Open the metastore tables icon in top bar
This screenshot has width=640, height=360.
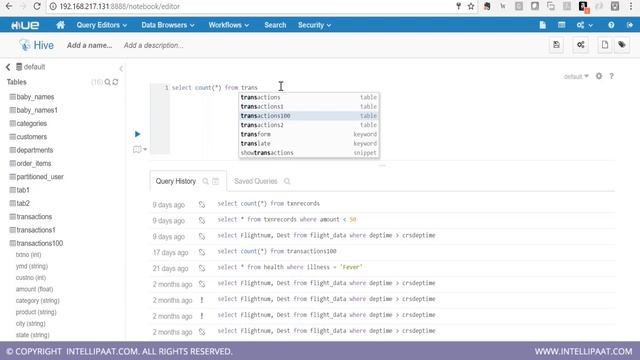[562, 25]
